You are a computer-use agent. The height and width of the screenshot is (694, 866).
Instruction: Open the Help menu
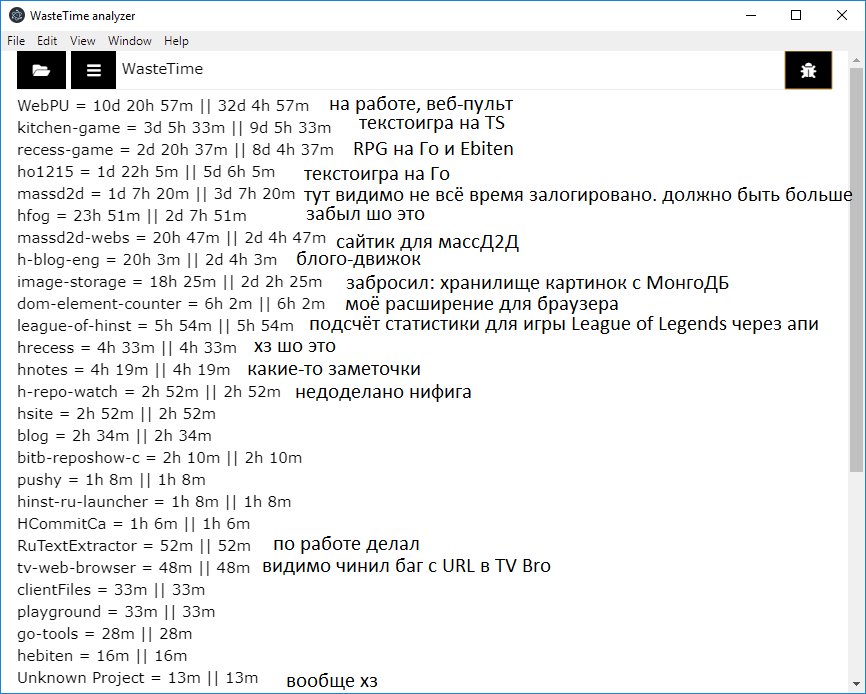point(176,41)
